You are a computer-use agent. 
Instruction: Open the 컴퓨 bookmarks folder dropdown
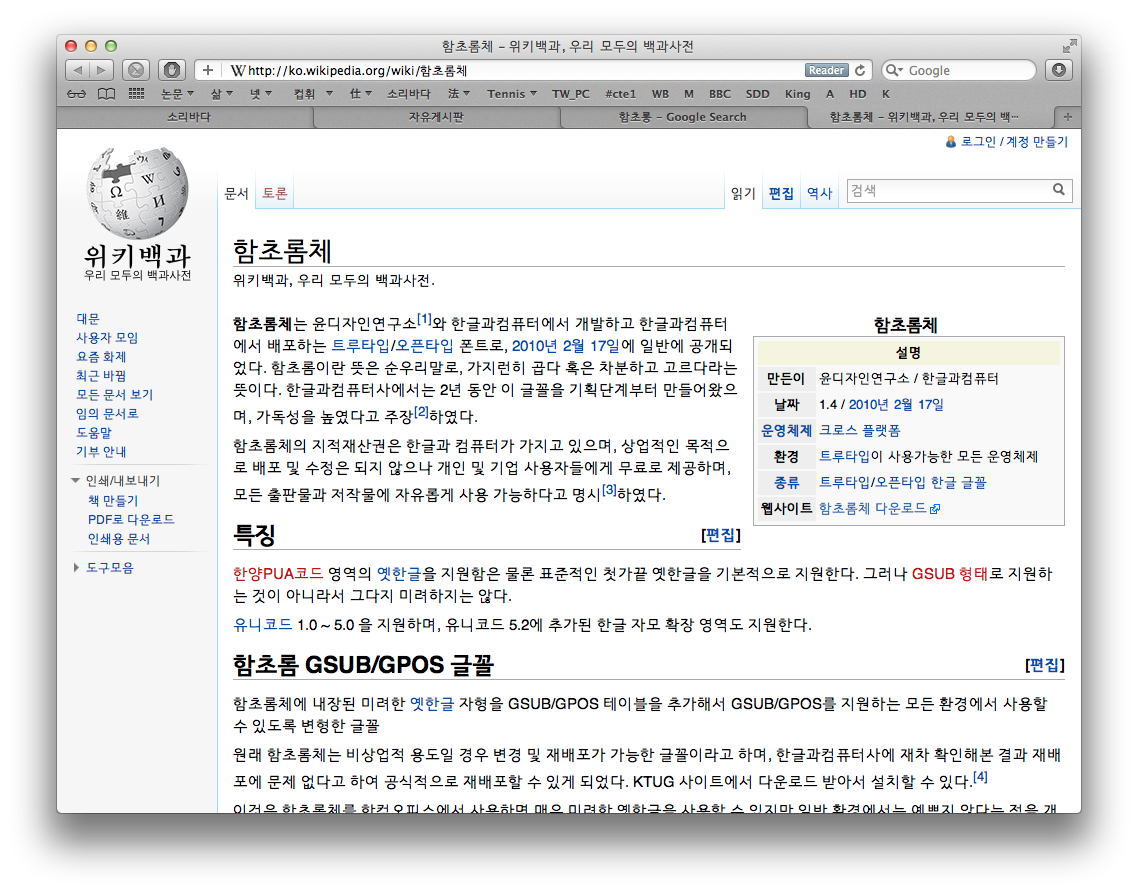click(x=312, y=94)
